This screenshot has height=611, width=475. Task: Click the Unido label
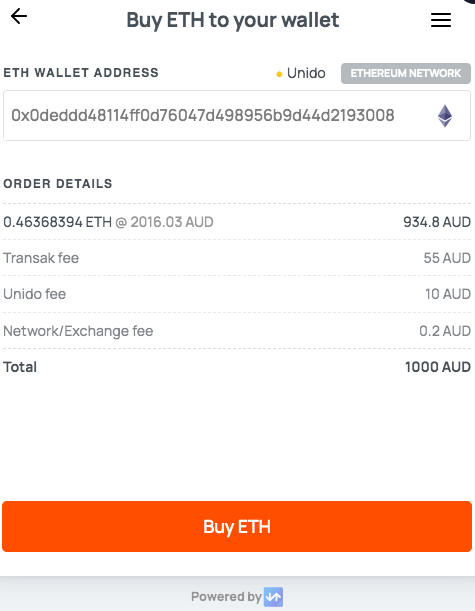[306, 73]
